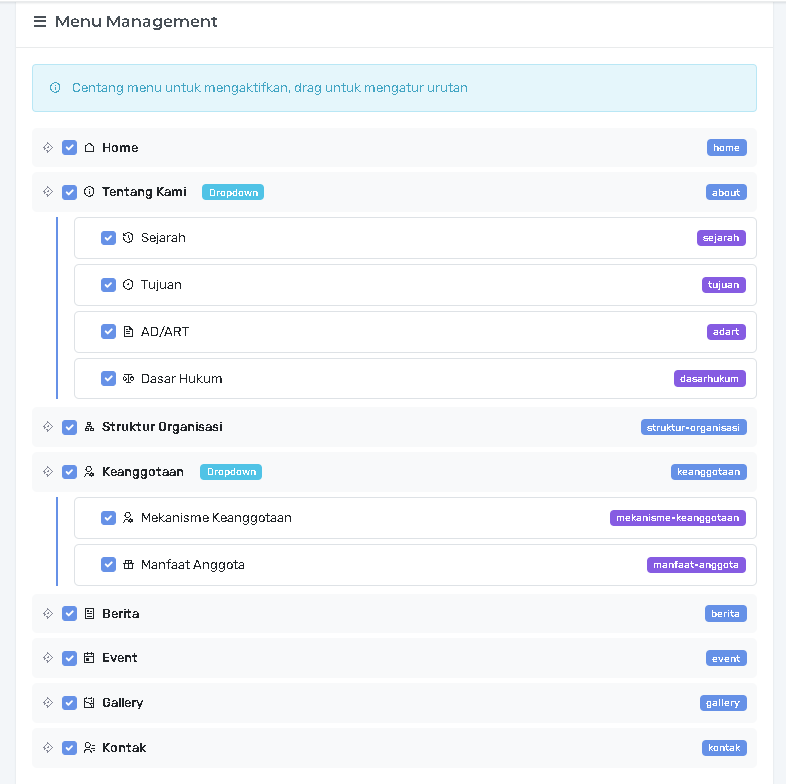Select the Mekanisme Keanggotaan submenu item

216,518
